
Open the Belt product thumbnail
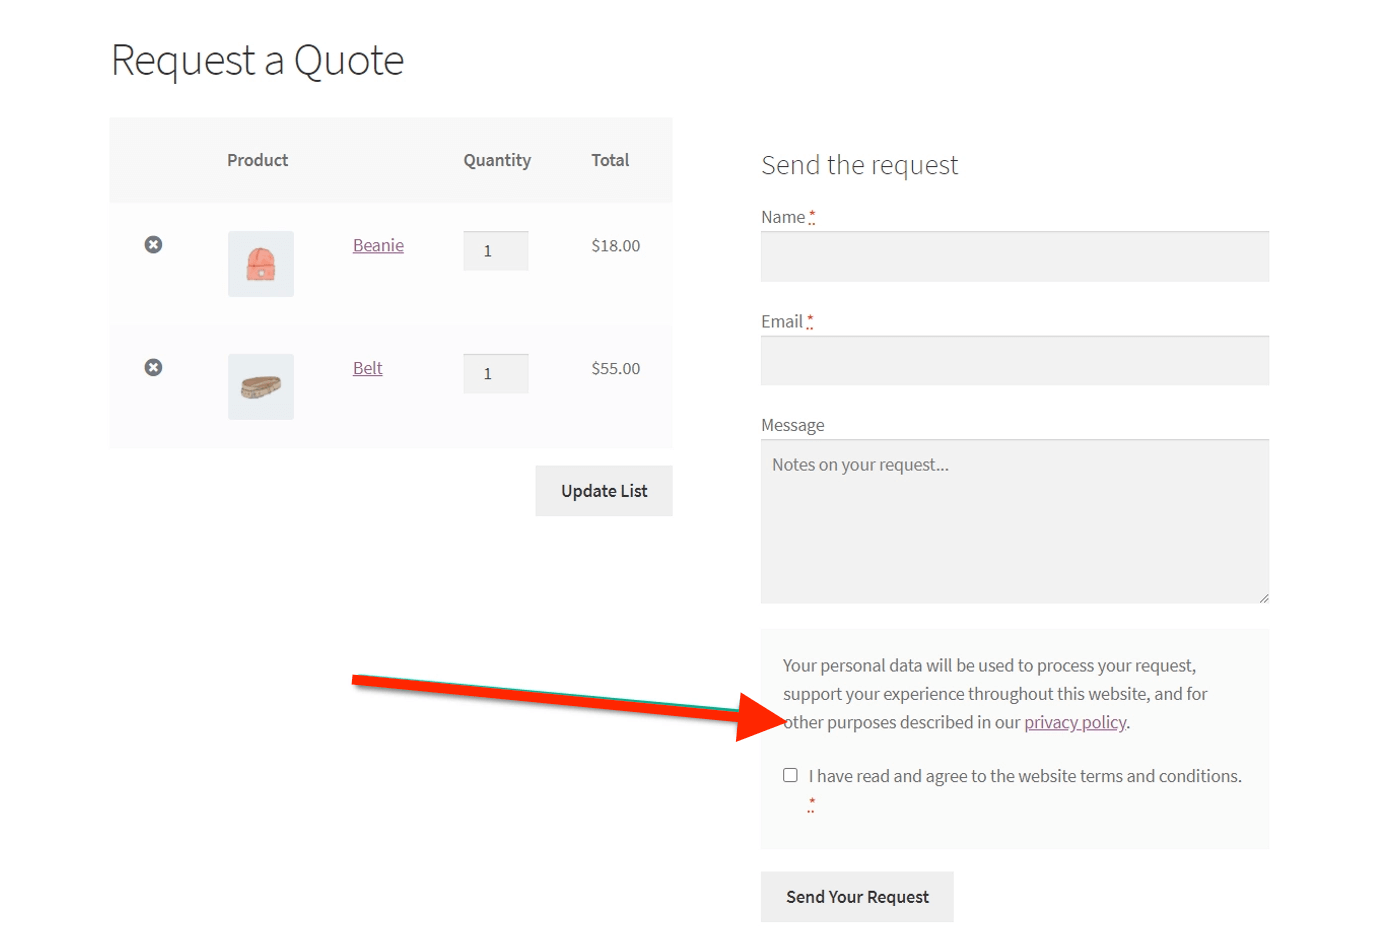coord(261,387)
